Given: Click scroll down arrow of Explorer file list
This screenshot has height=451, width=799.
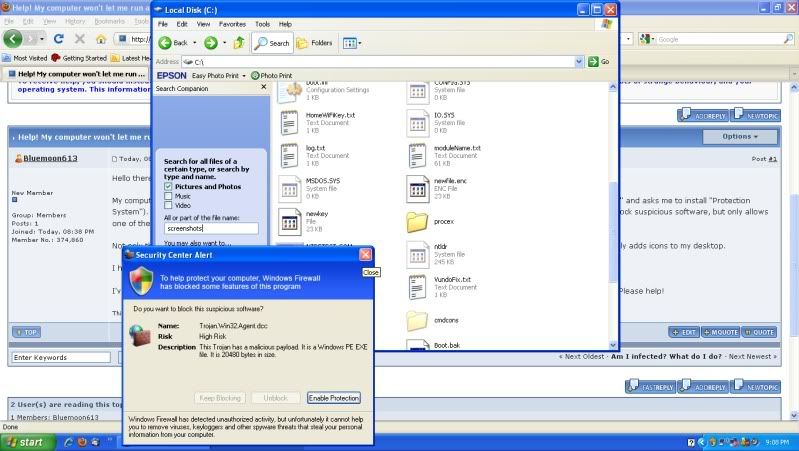Looking at the screenshot, I should 613,345.
